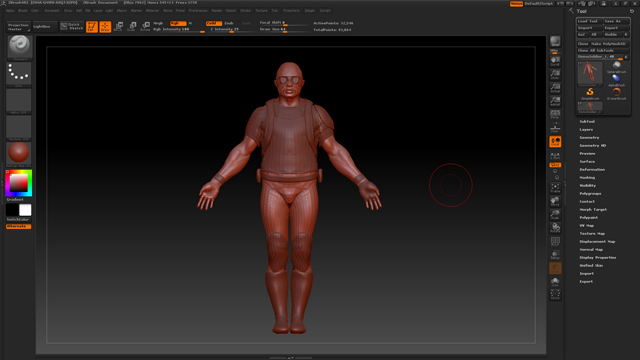Expand the Layers subpalette
Image resolution: width=640 pixels, height=360 pixels.
click(x=586, y=129)
